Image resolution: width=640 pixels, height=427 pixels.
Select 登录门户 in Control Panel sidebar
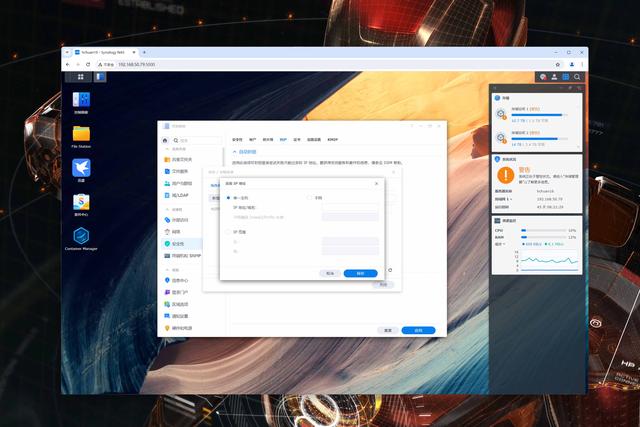click(x=177, y=292)
